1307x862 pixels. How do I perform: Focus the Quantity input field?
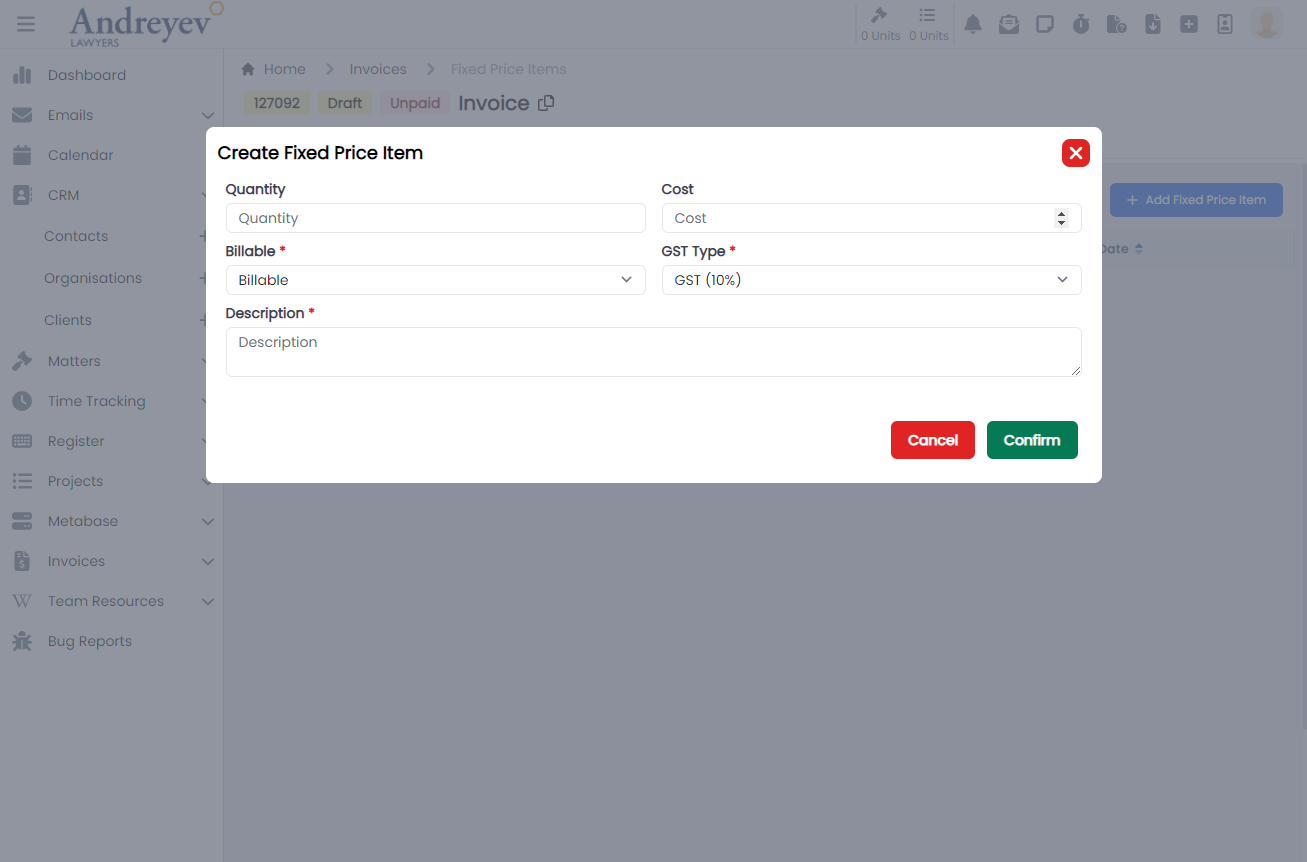435,218
